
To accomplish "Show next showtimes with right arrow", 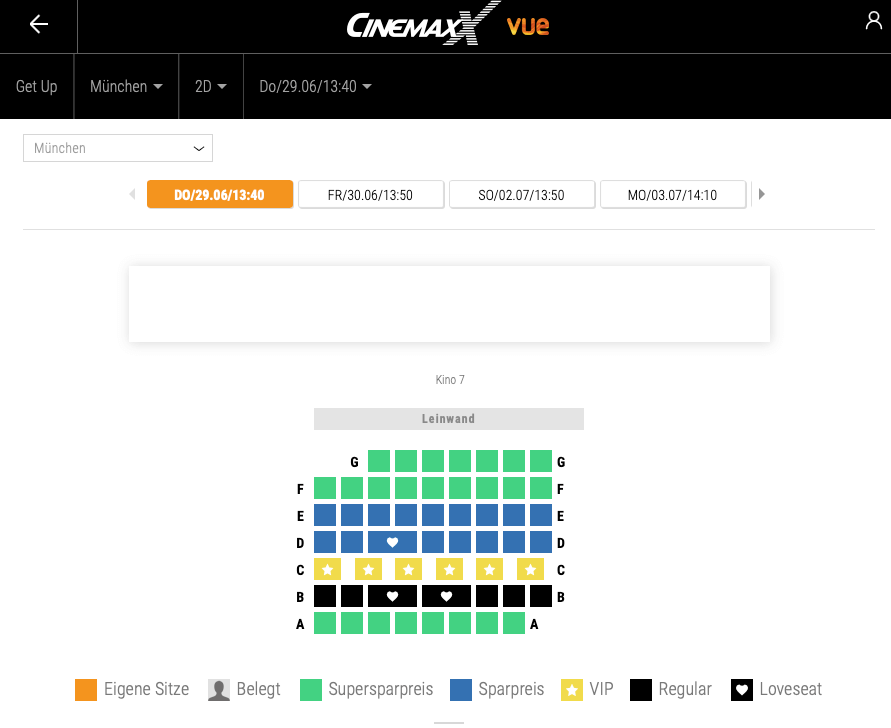I will pos(761,194).
